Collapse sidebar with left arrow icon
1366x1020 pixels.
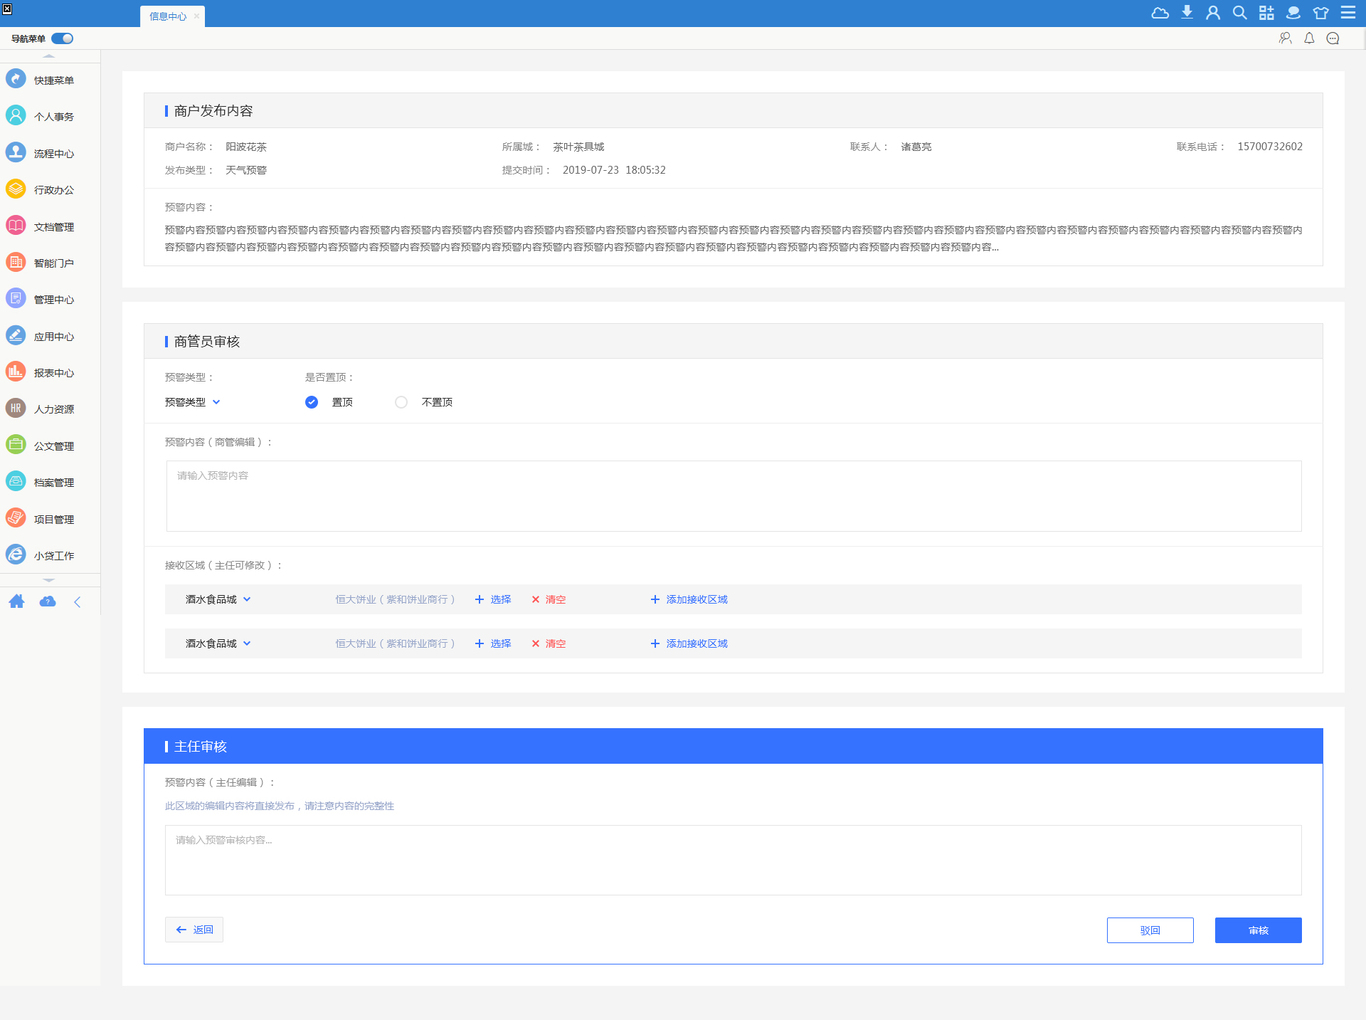77,602
